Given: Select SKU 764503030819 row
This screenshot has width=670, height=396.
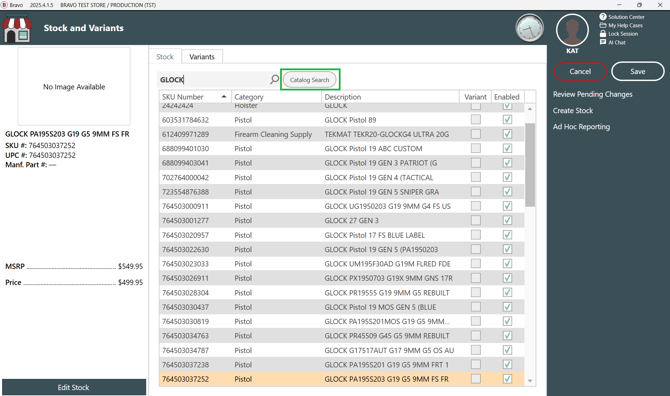Looking at the screenshot, I should pos(341,321).
